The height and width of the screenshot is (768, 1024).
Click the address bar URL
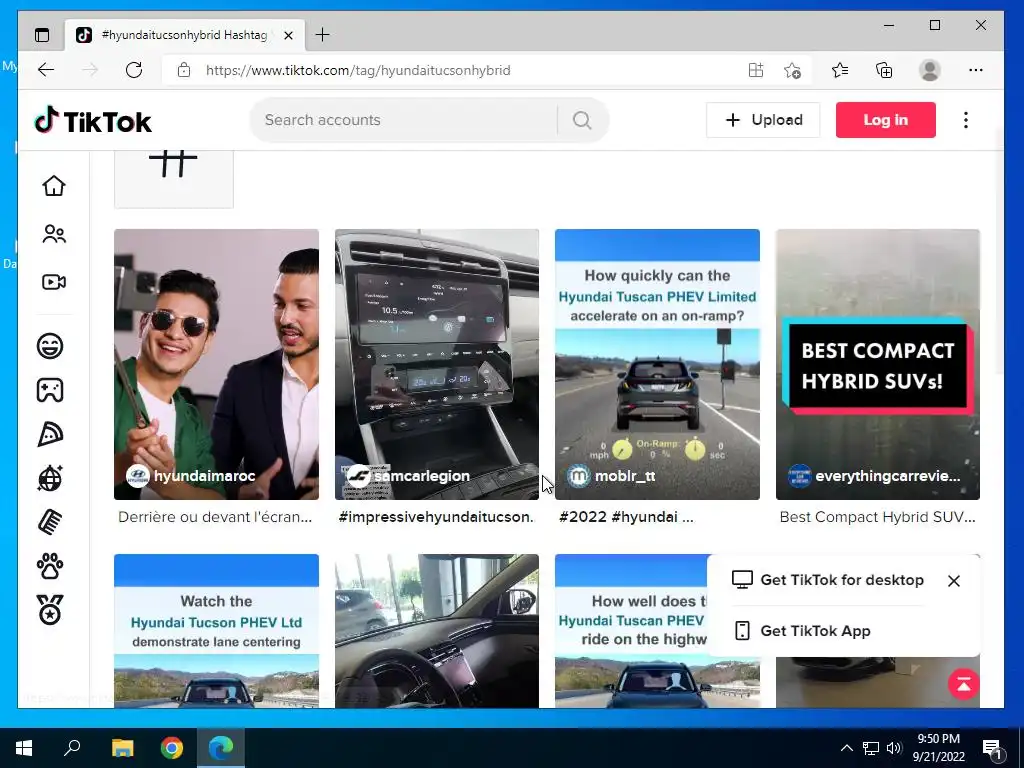point(358,70)
